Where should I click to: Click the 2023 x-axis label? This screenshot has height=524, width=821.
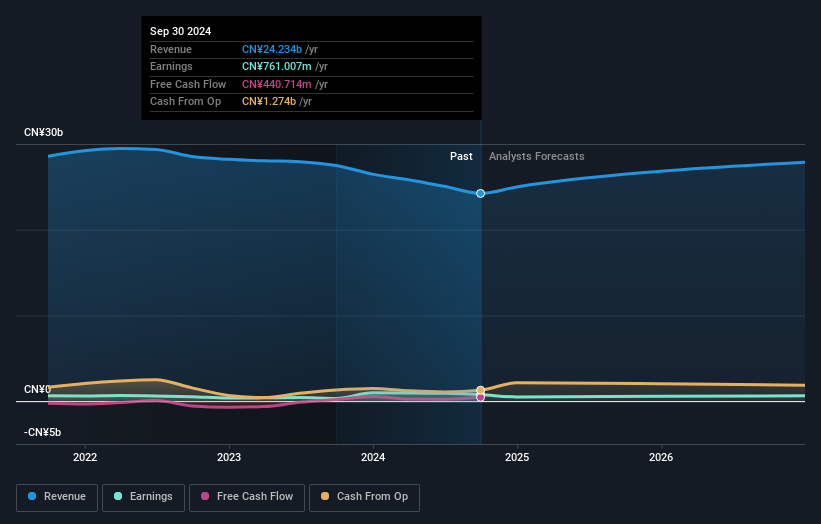tap(229, 458)
